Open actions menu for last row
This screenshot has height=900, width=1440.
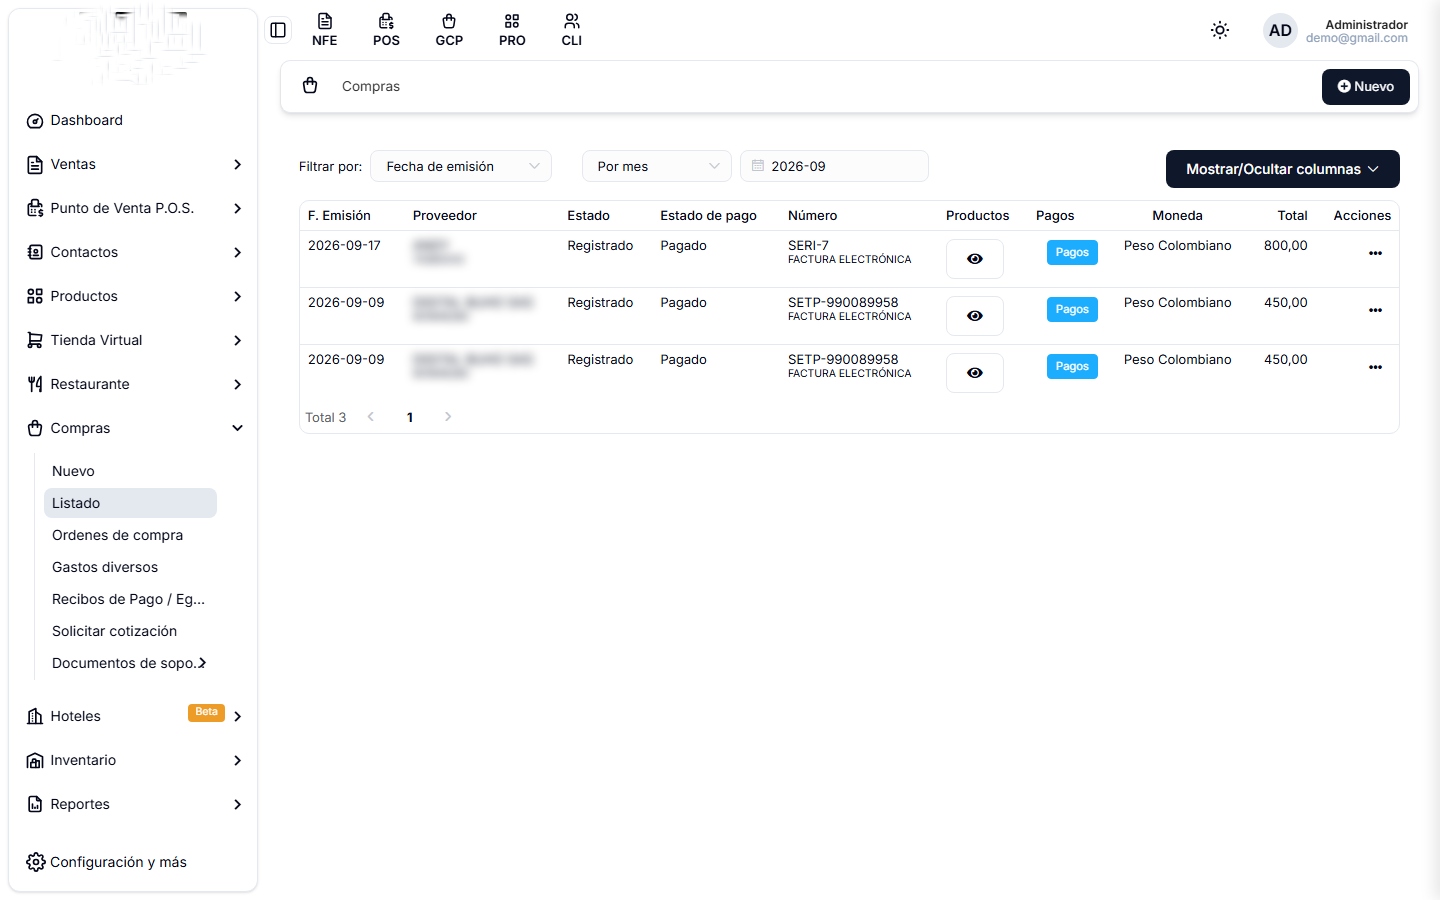click(x=1375, y=367)
